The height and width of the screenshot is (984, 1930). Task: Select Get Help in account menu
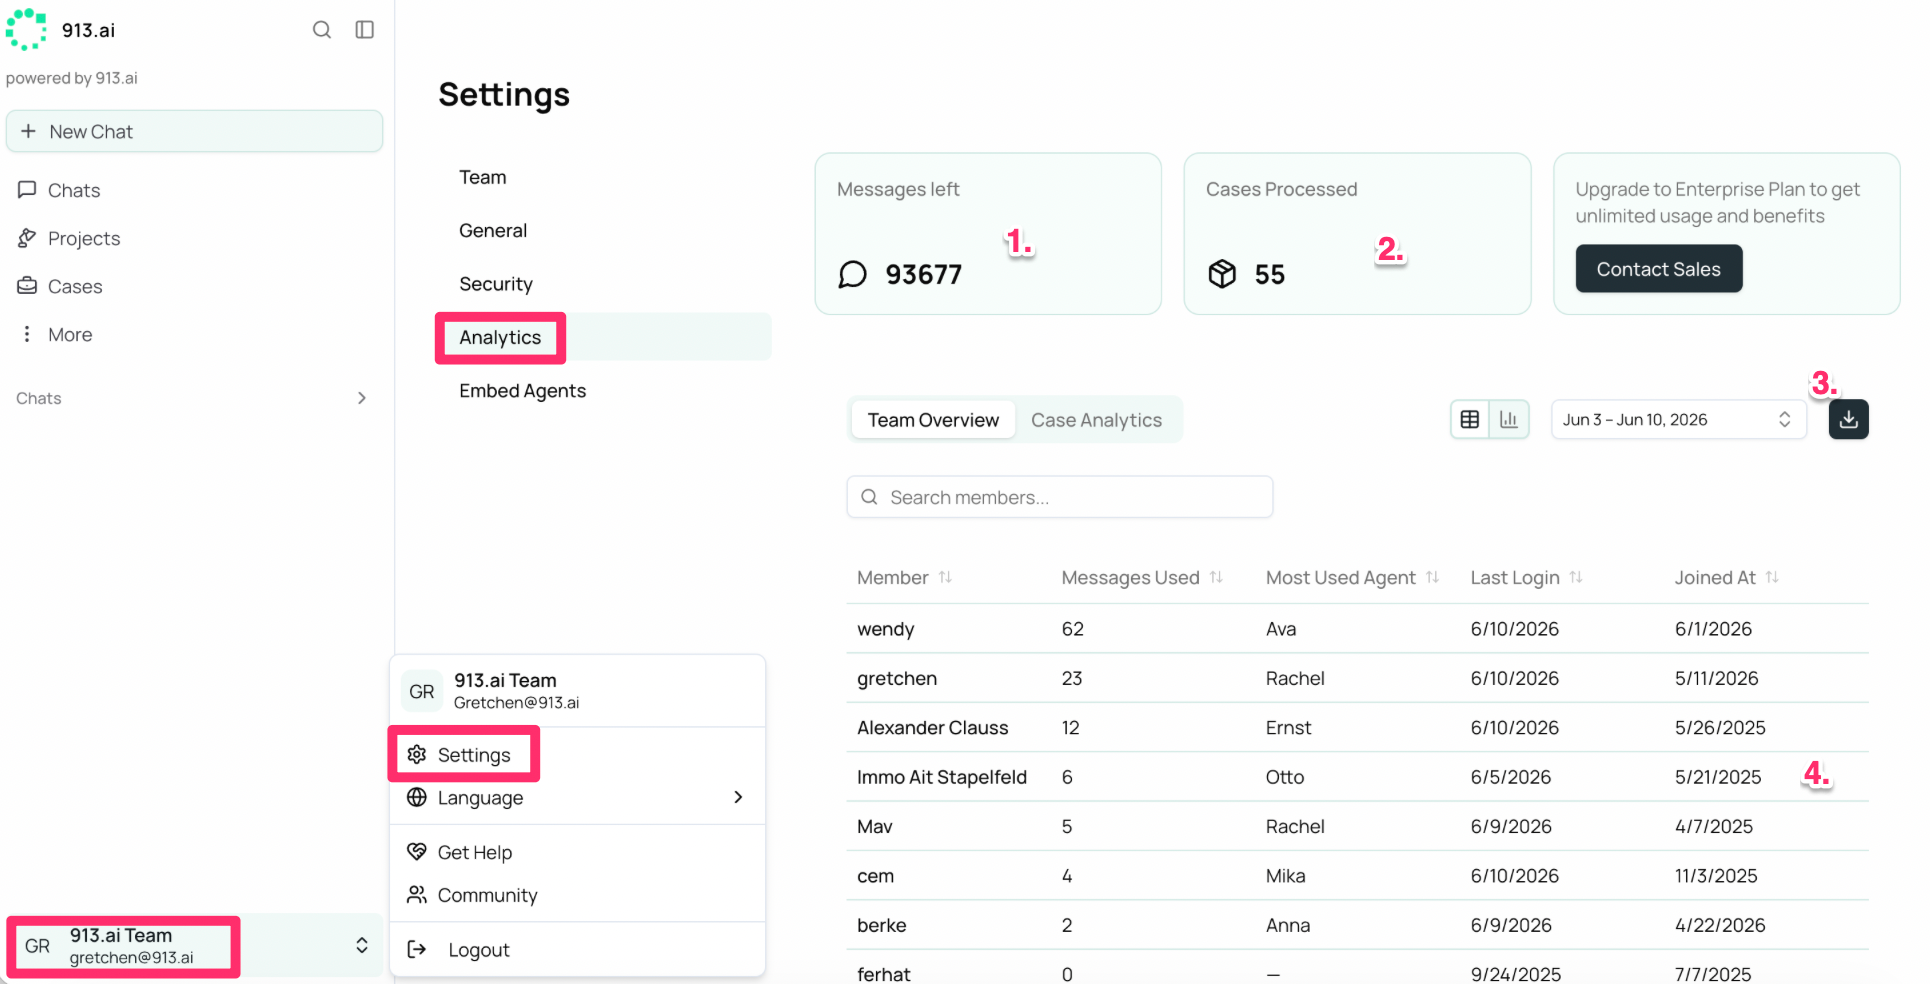tap(577, 852)
